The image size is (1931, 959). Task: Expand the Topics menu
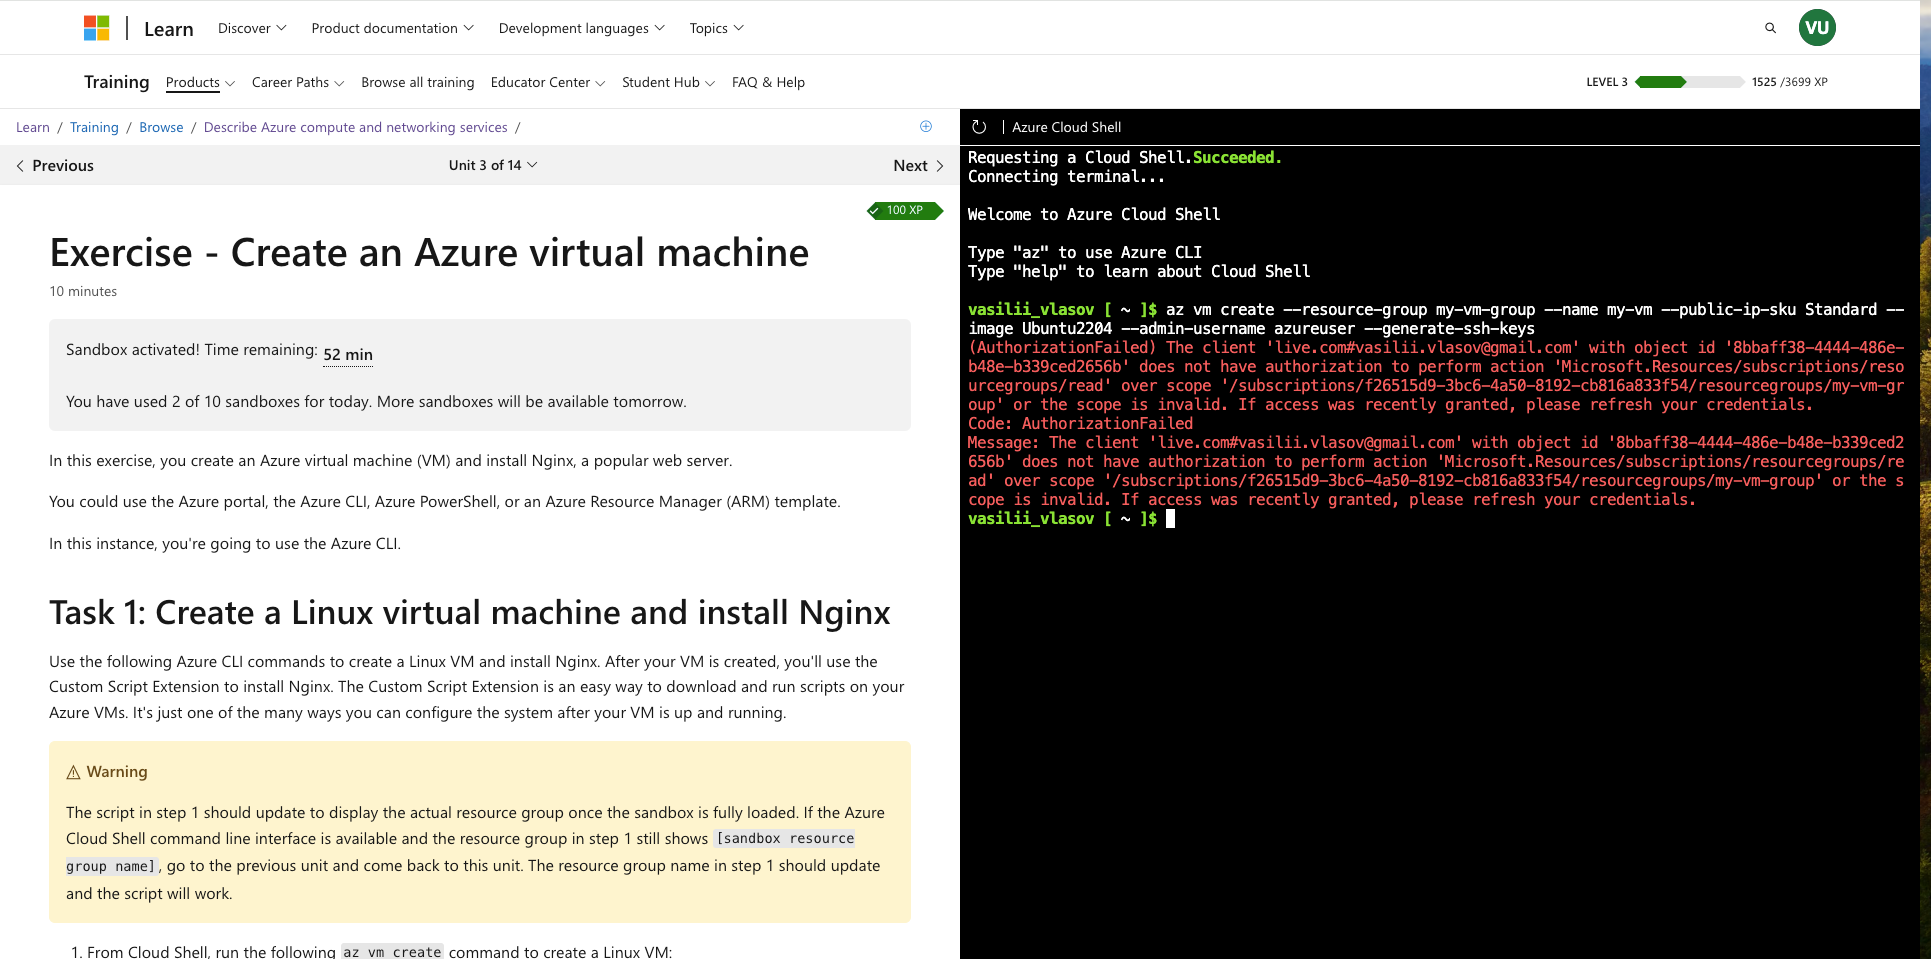pyautogui.click(x=717, y=28)
